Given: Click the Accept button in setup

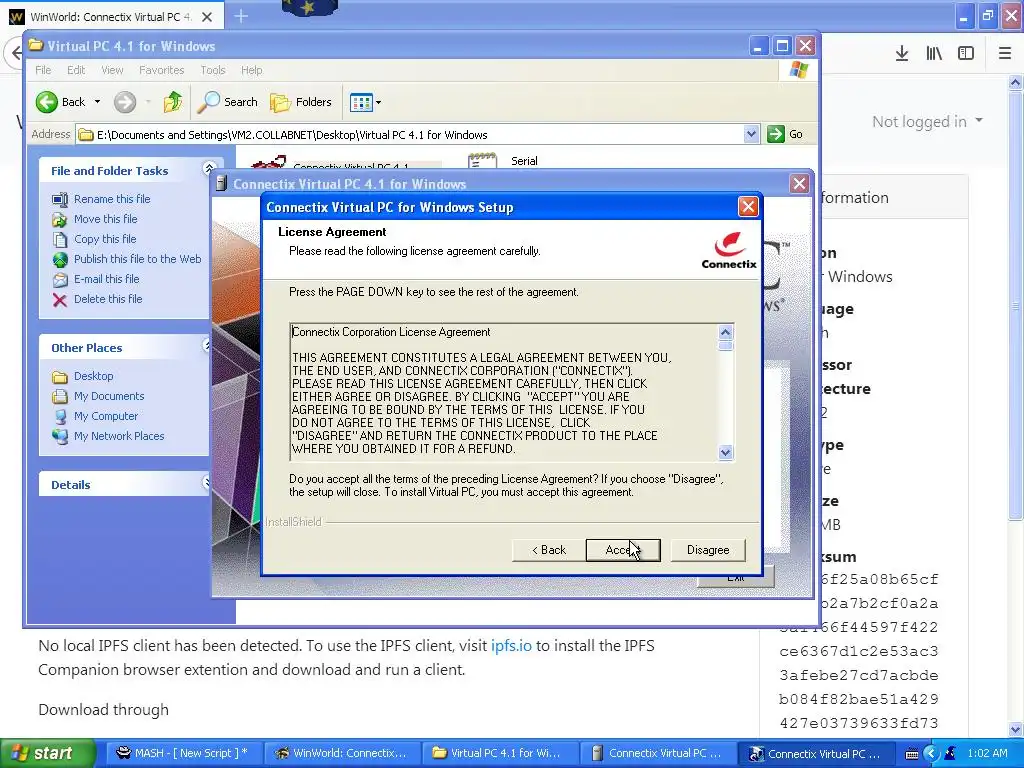Looking at the screenshot, I should pos(623,550).
